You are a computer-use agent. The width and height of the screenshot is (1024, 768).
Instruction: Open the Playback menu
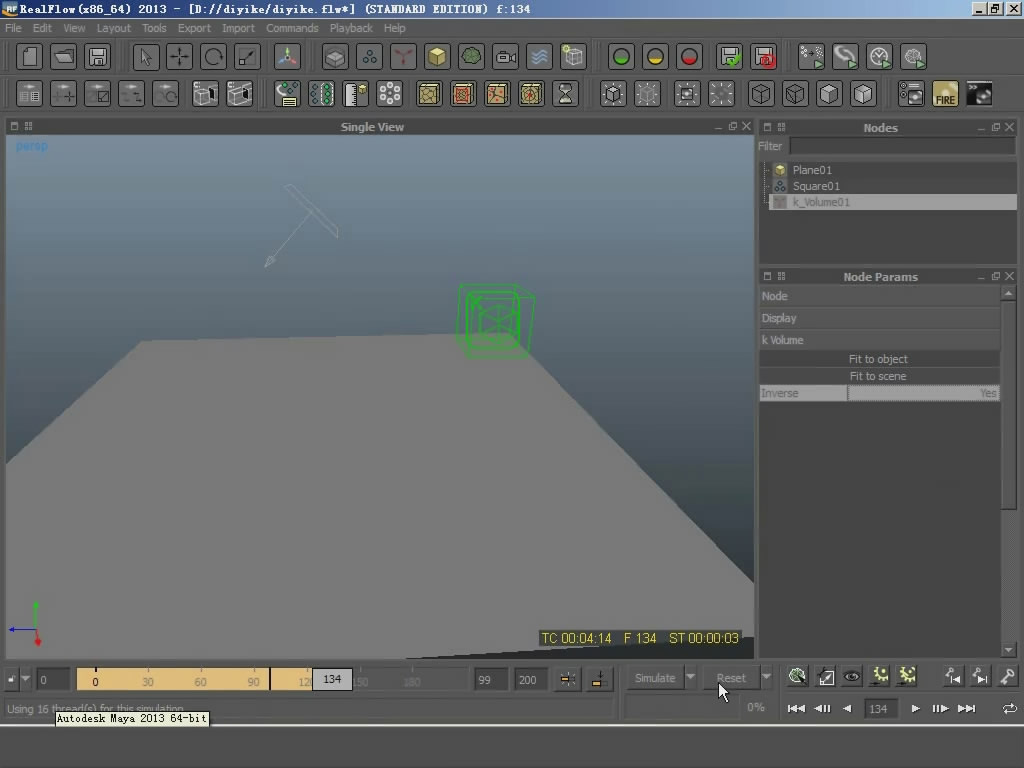(351, 28)
